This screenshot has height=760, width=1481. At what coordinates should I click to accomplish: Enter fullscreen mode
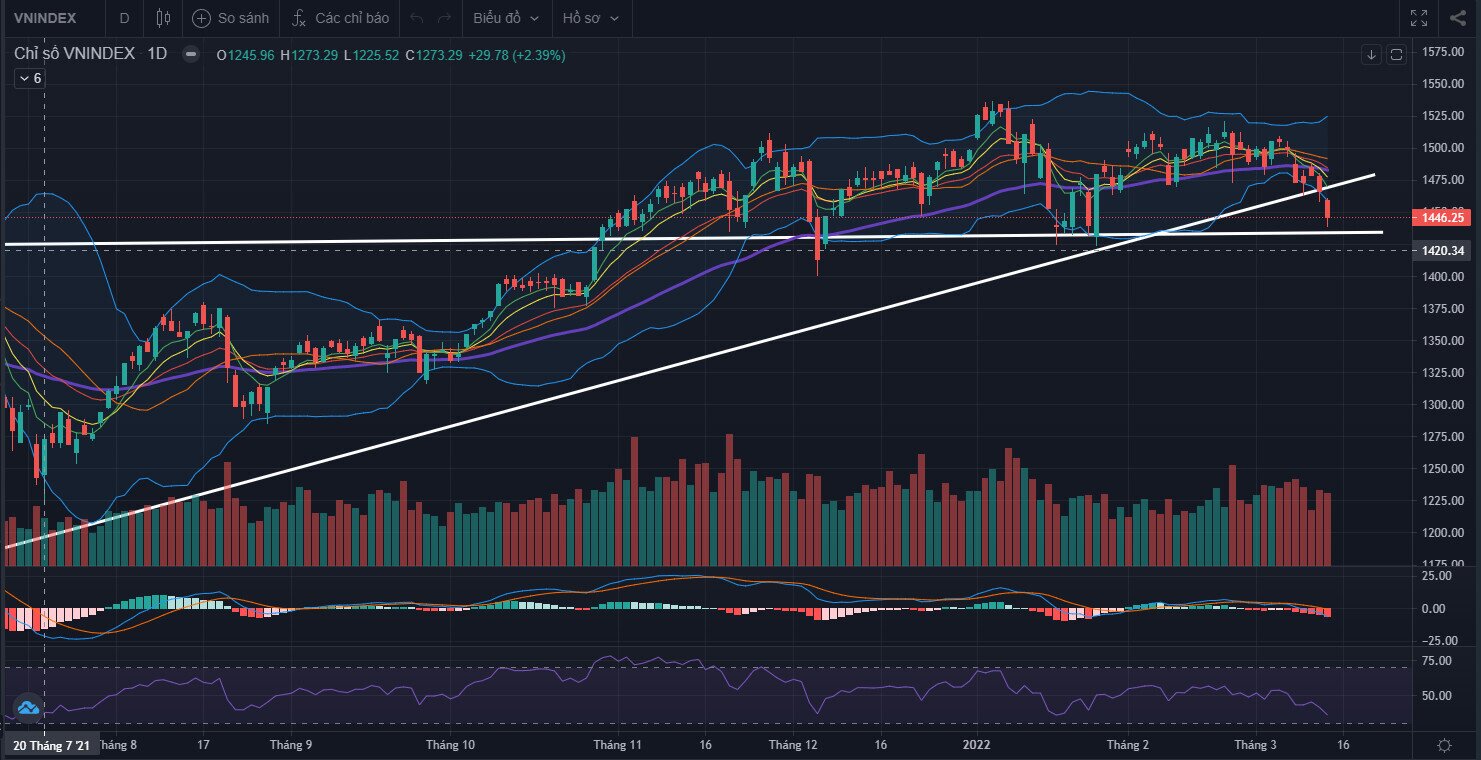[x=1418, y=18]
